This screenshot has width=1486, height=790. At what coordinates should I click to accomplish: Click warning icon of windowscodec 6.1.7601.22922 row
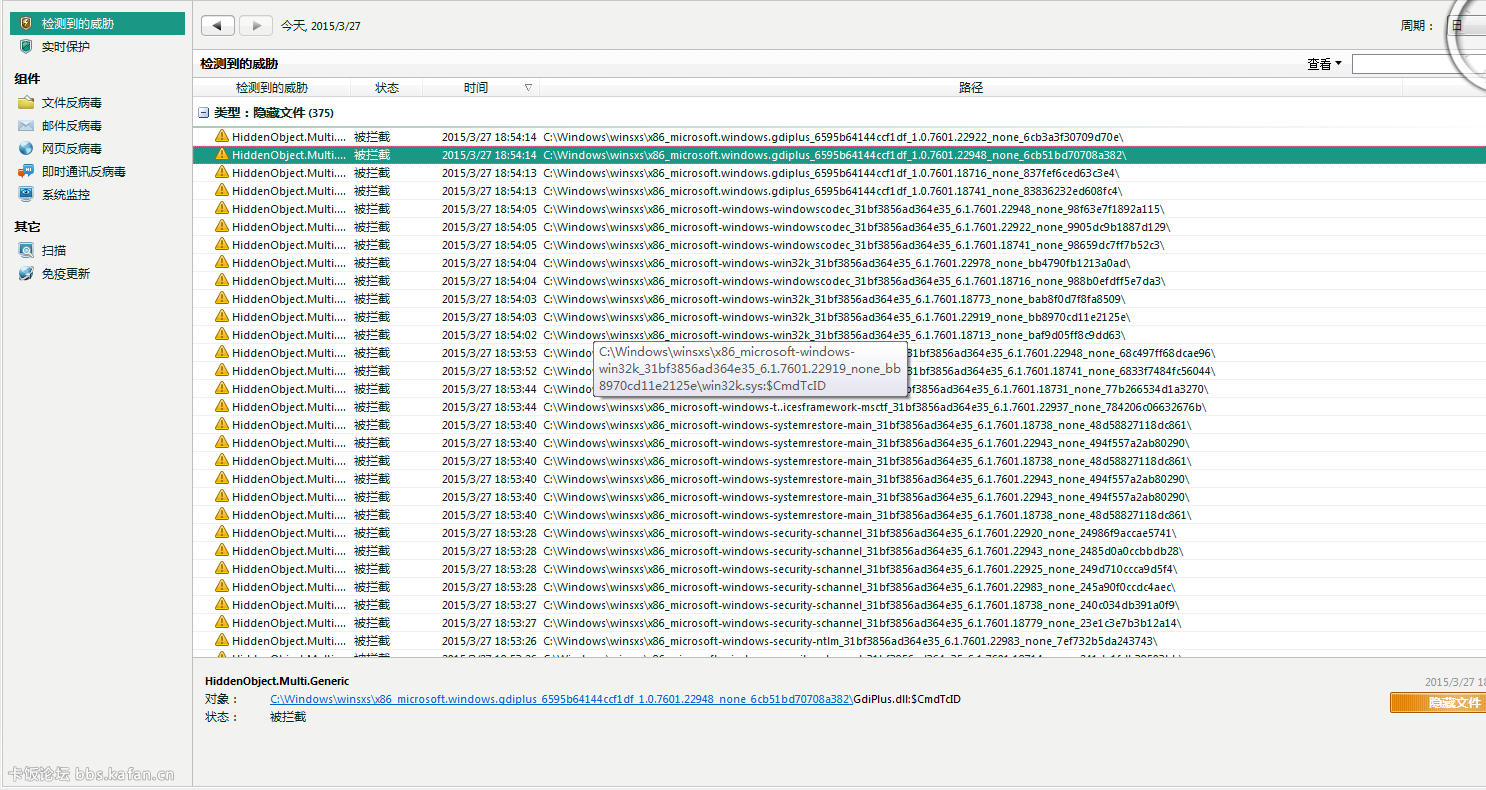222,226
